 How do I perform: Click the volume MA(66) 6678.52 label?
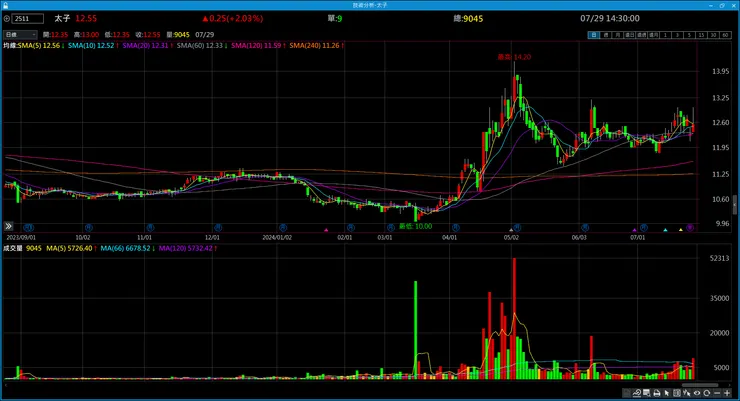click(127, 248)
